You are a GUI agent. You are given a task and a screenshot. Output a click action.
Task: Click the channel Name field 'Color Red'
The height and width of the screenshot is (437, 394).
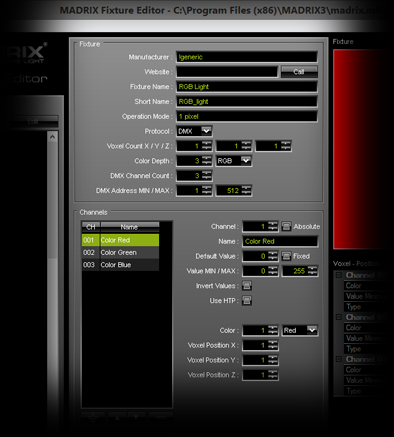(x=280, y=241)
